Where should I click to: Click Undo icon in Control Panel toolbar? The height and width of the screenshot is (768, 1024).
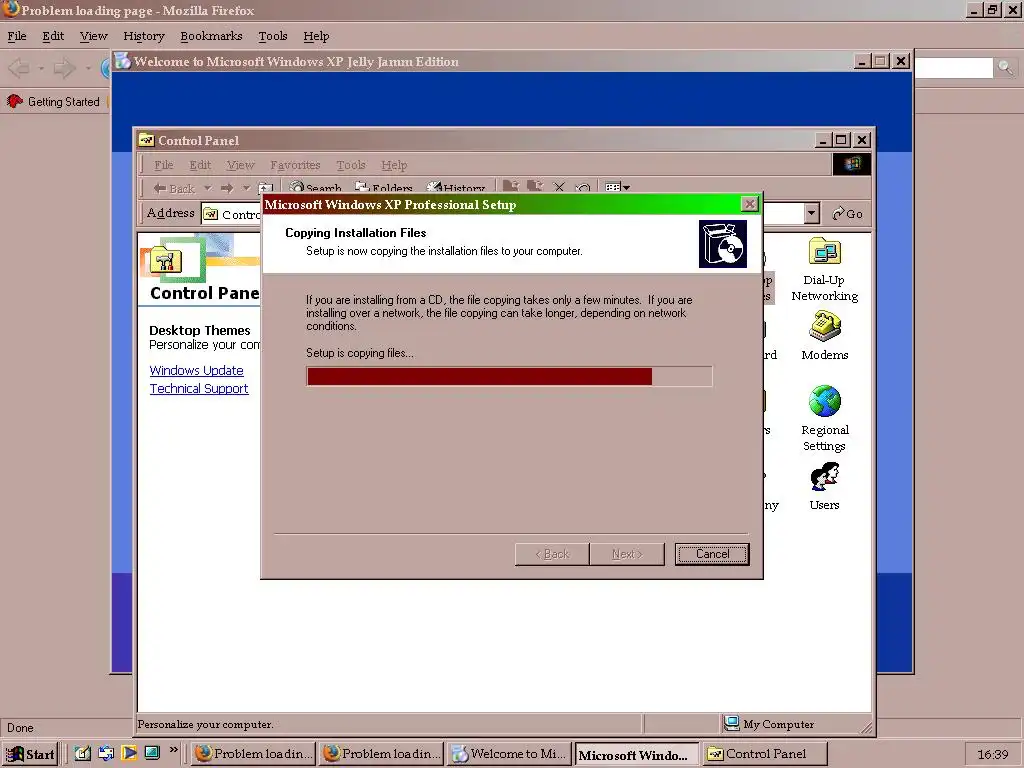tap(583, 188)
